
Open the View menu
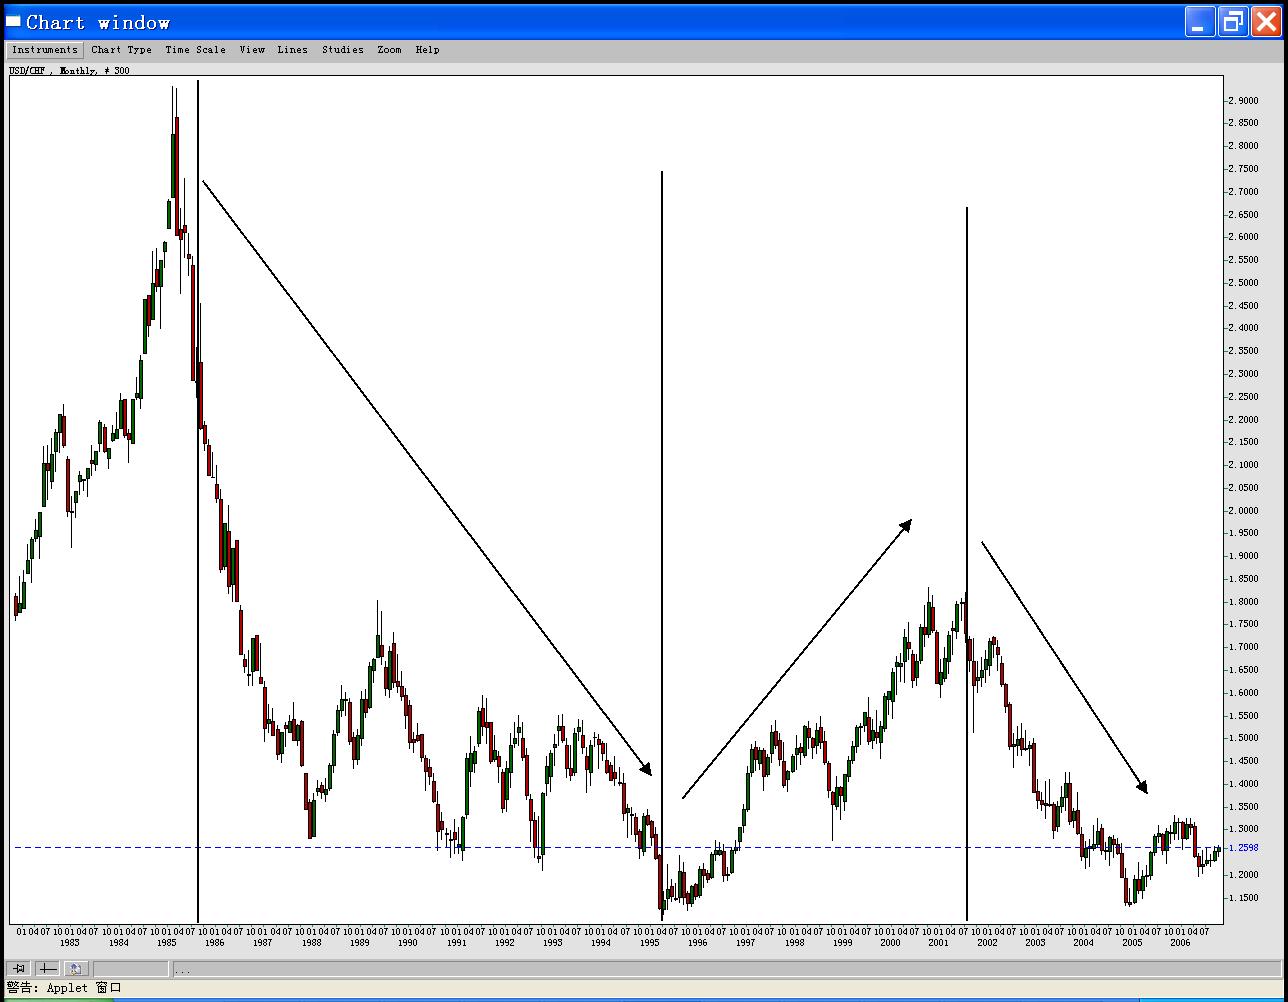click(252, 50)
